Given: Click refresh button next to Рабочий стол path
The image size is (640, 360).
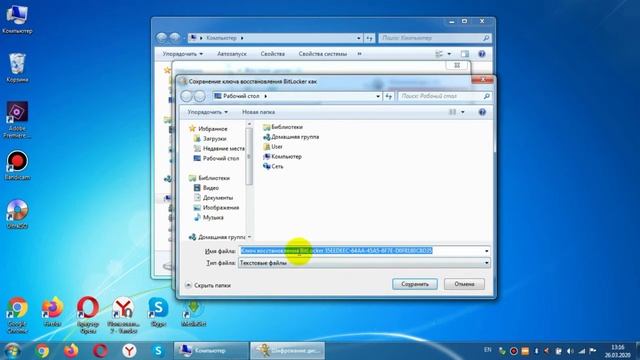Looking at the screenshot, I should (388, 96).
